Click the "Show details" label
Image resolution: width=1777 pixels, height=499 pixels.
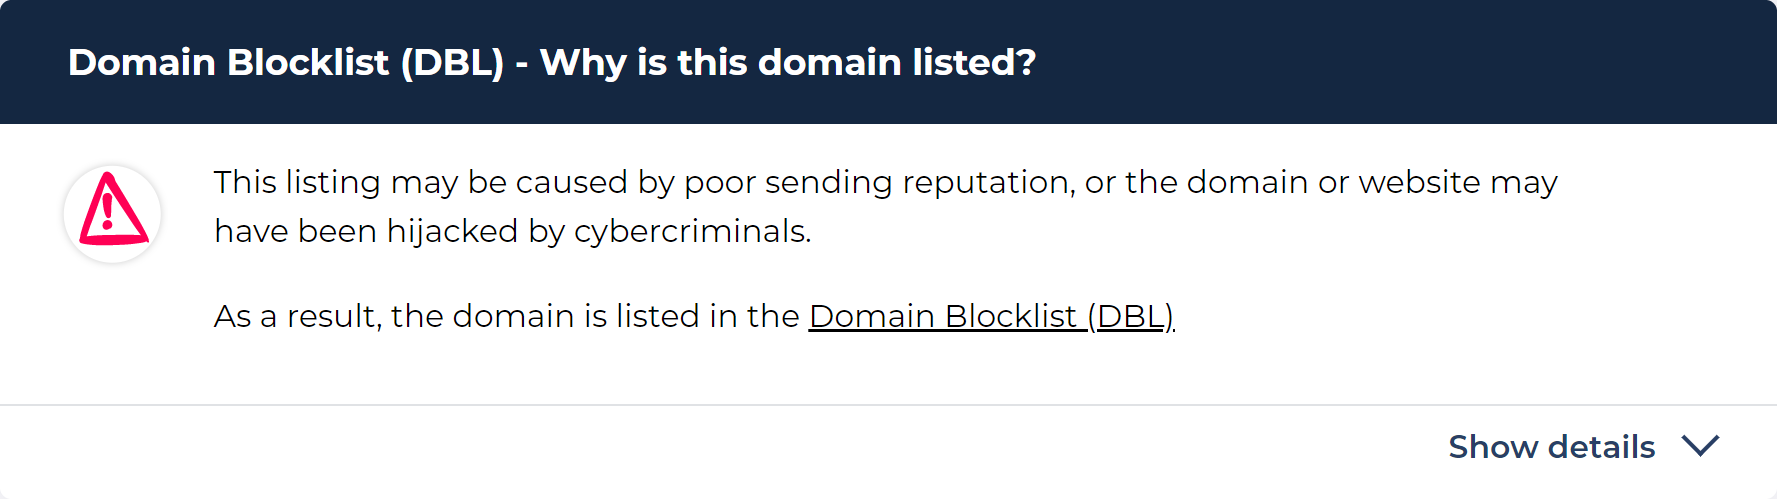click(x=1551, y=447)
